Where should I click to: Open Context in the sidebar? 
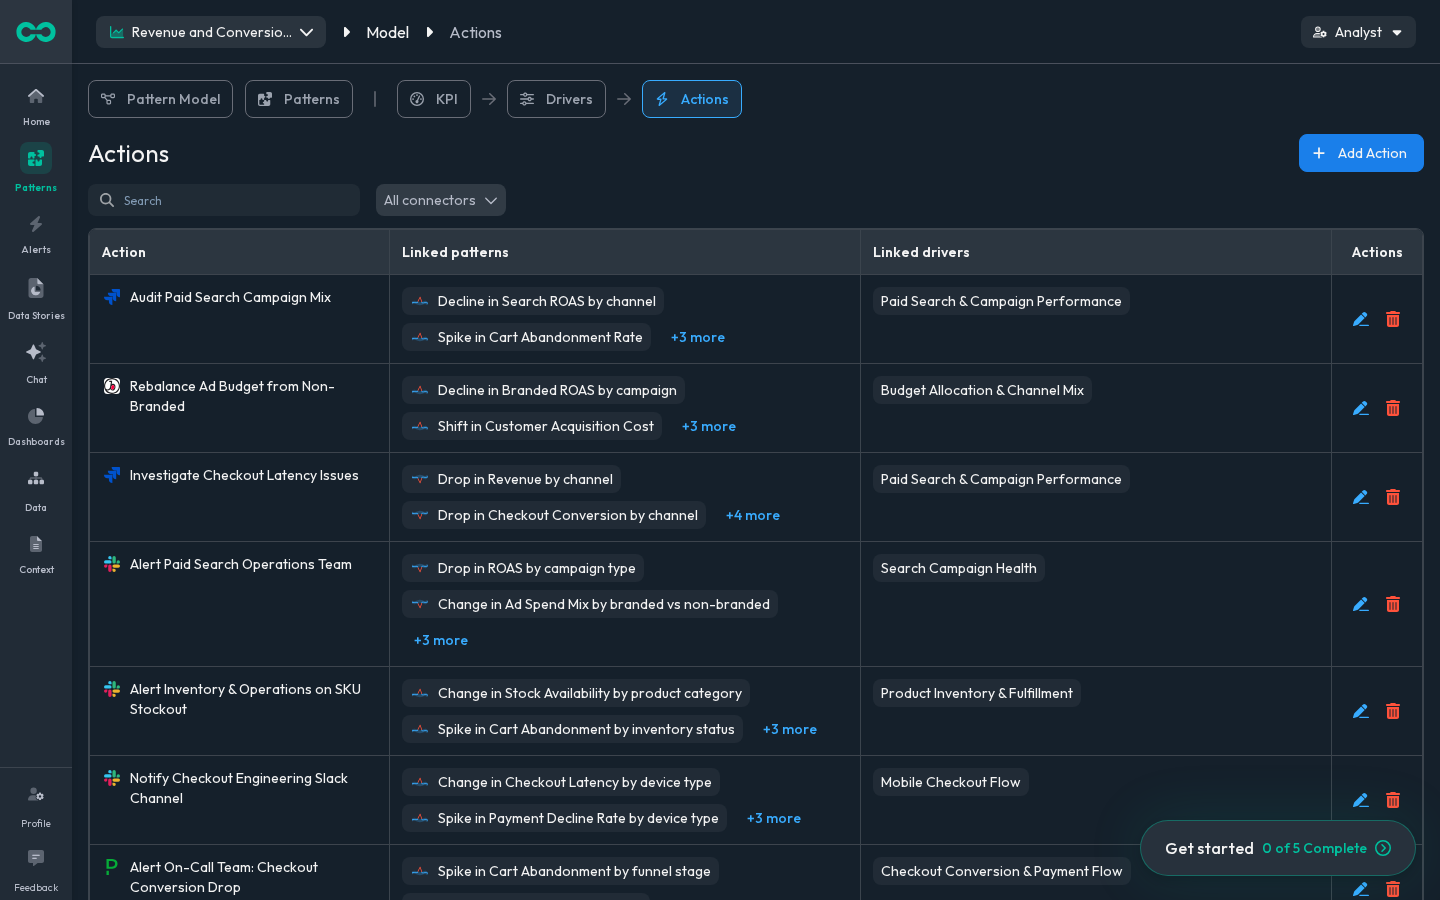[36, 554]
